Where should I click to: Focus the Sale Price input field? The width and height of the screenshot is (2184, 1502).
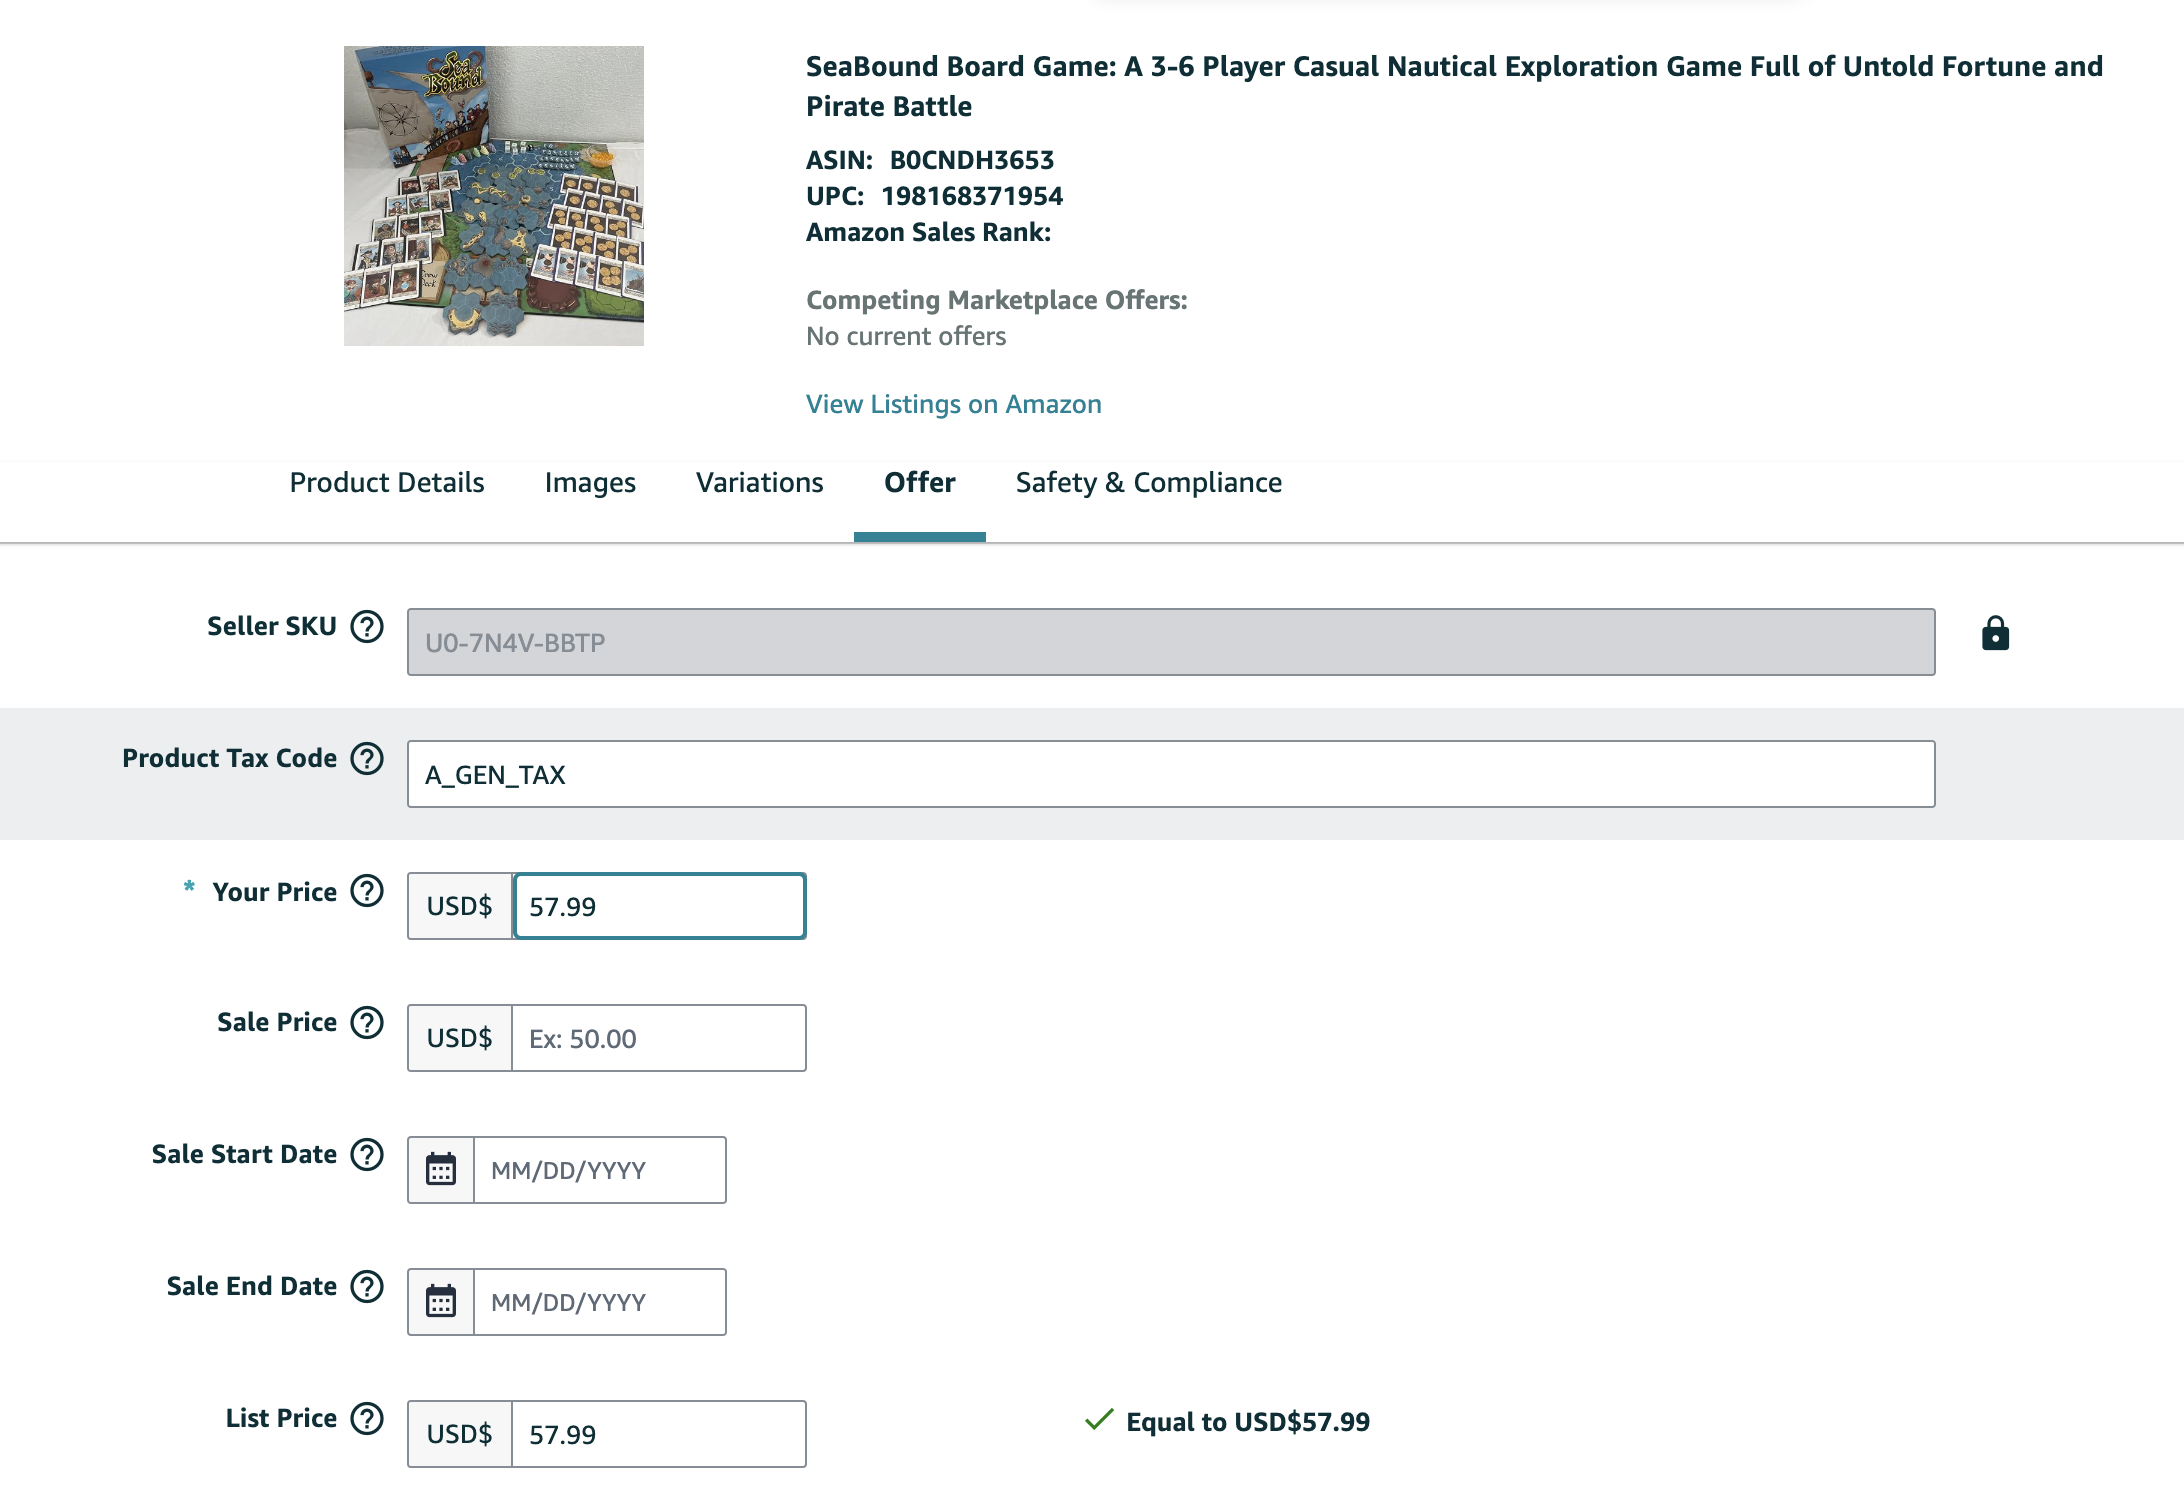pyautogui.click(x=659, y=1038)
